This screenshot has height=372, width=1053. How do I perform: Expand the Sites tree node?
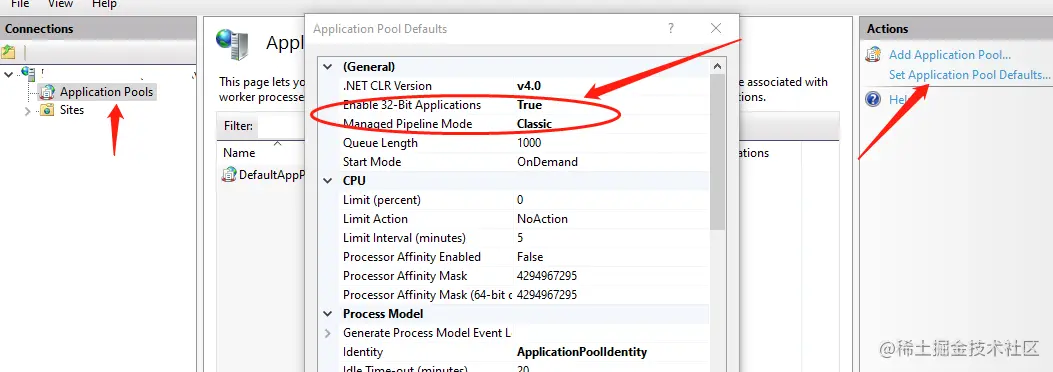click(x=28, y=111)
